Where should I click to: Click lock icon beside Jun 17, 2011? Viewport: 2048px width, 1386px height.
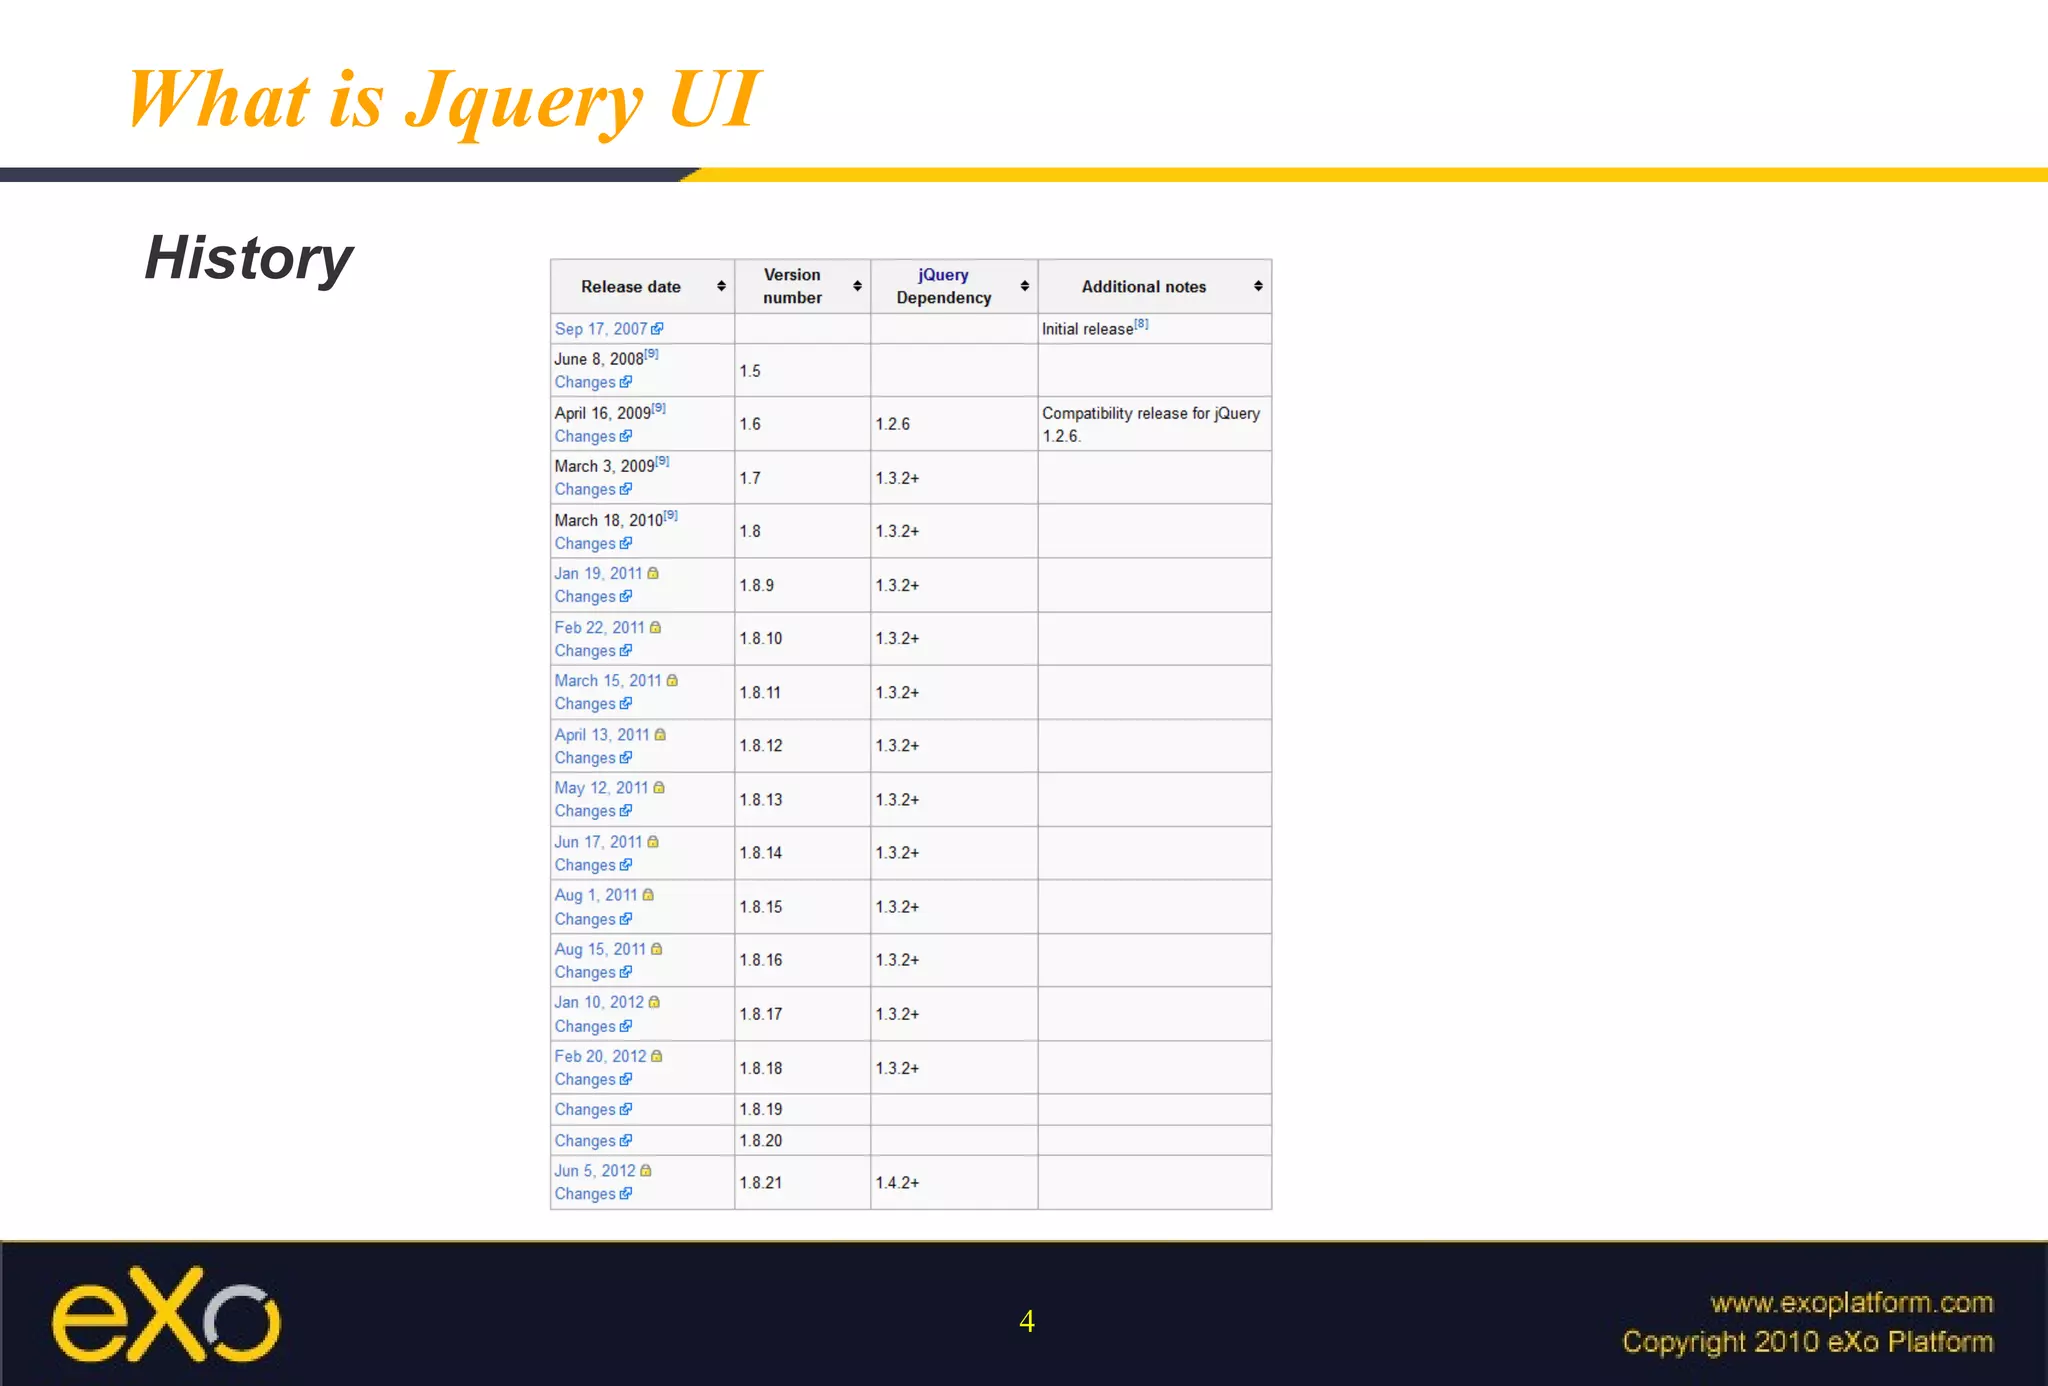pos(653,841)
